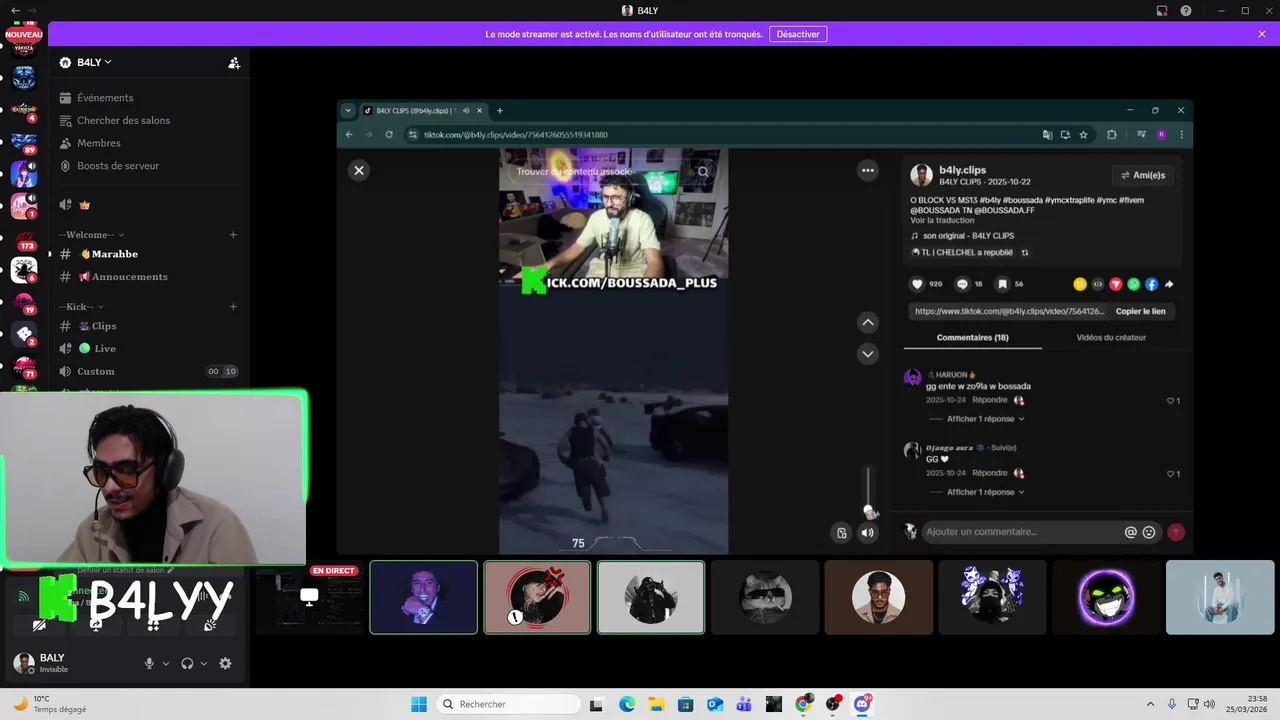
Task: Adjust the TikTok volume slider
Action: coord(868,490)
